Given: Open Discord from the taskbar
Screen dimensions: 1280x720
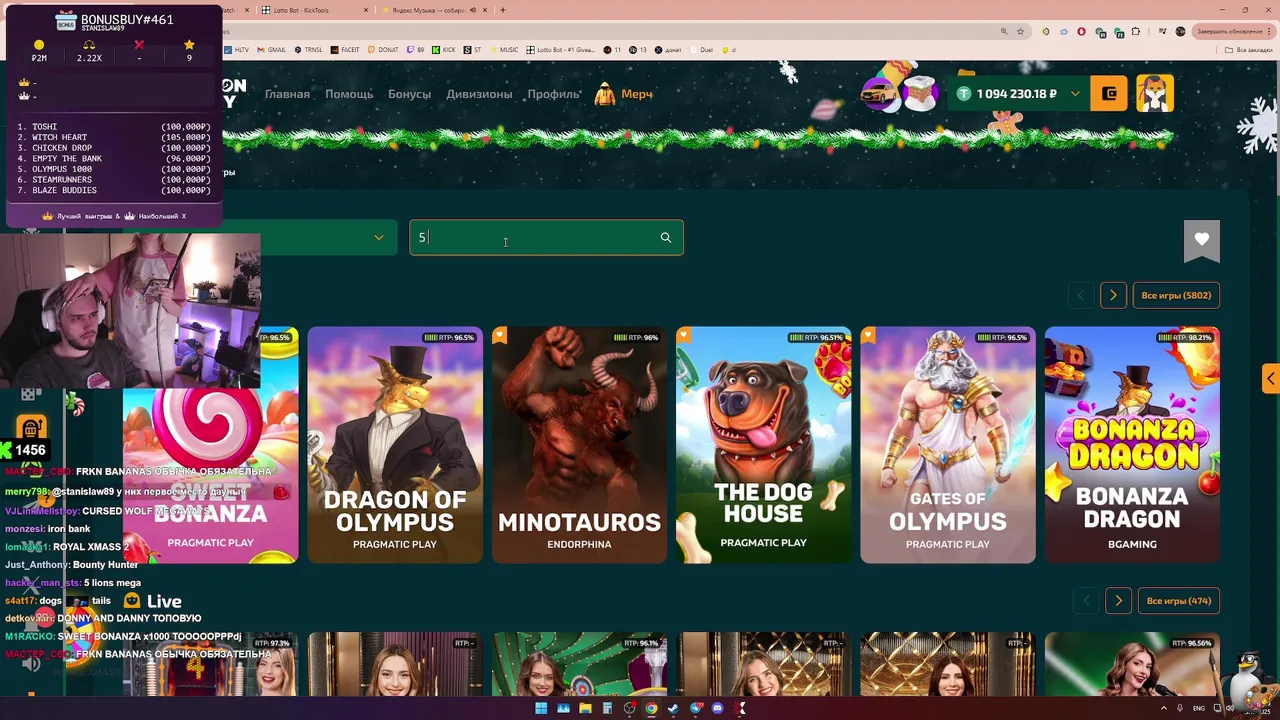Looking at the screenshot, I should (x=717, y=709).
